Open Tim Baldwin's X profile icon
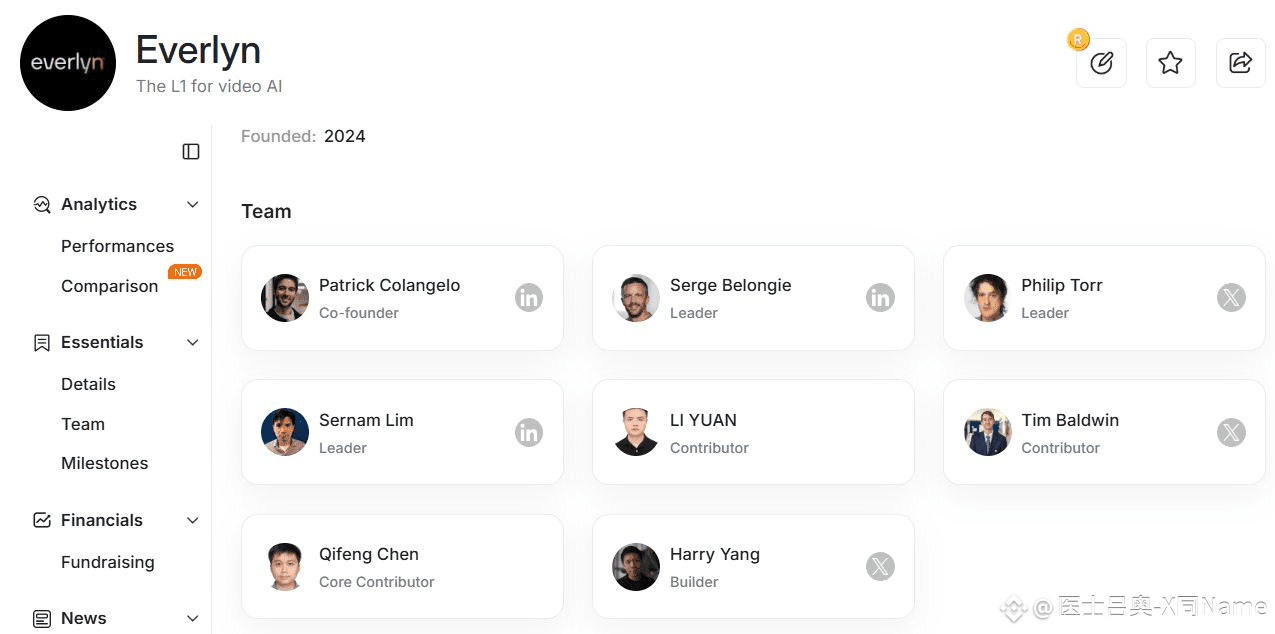1275x634 pixels. [1231, 432]
